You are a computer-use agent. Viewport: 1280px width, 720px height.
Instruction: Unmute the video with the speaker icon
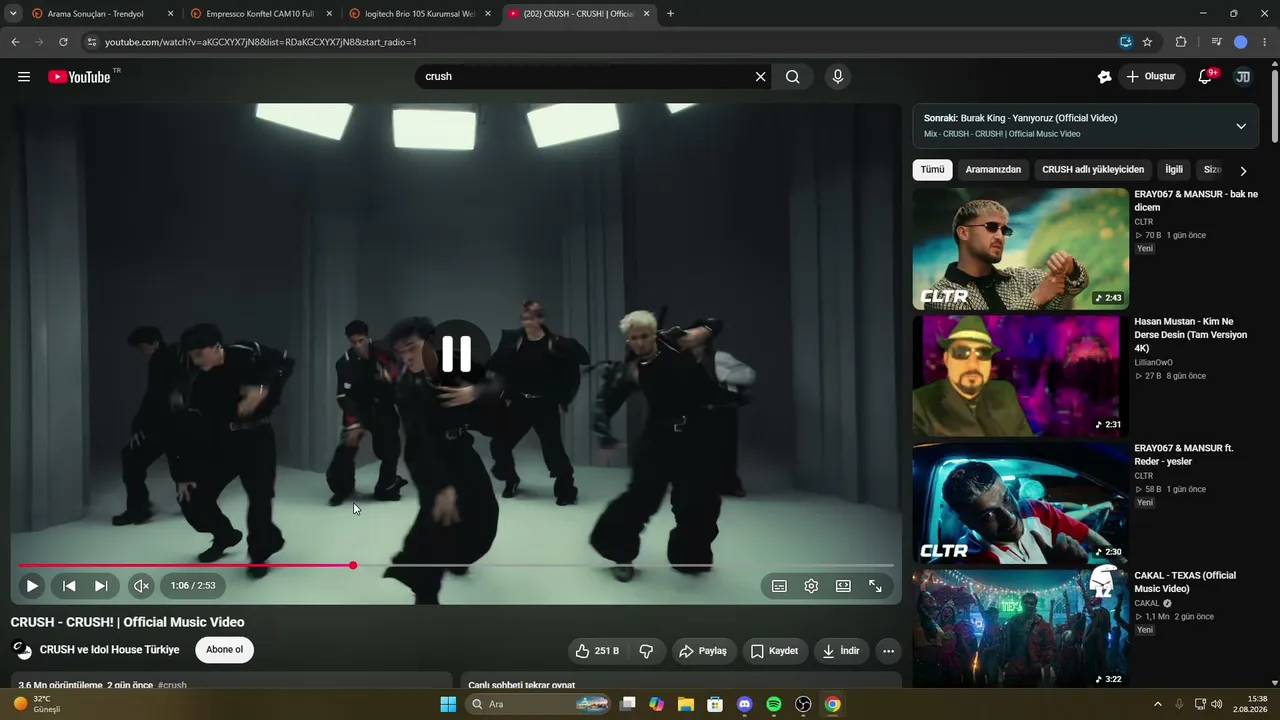tap(142, 586)
